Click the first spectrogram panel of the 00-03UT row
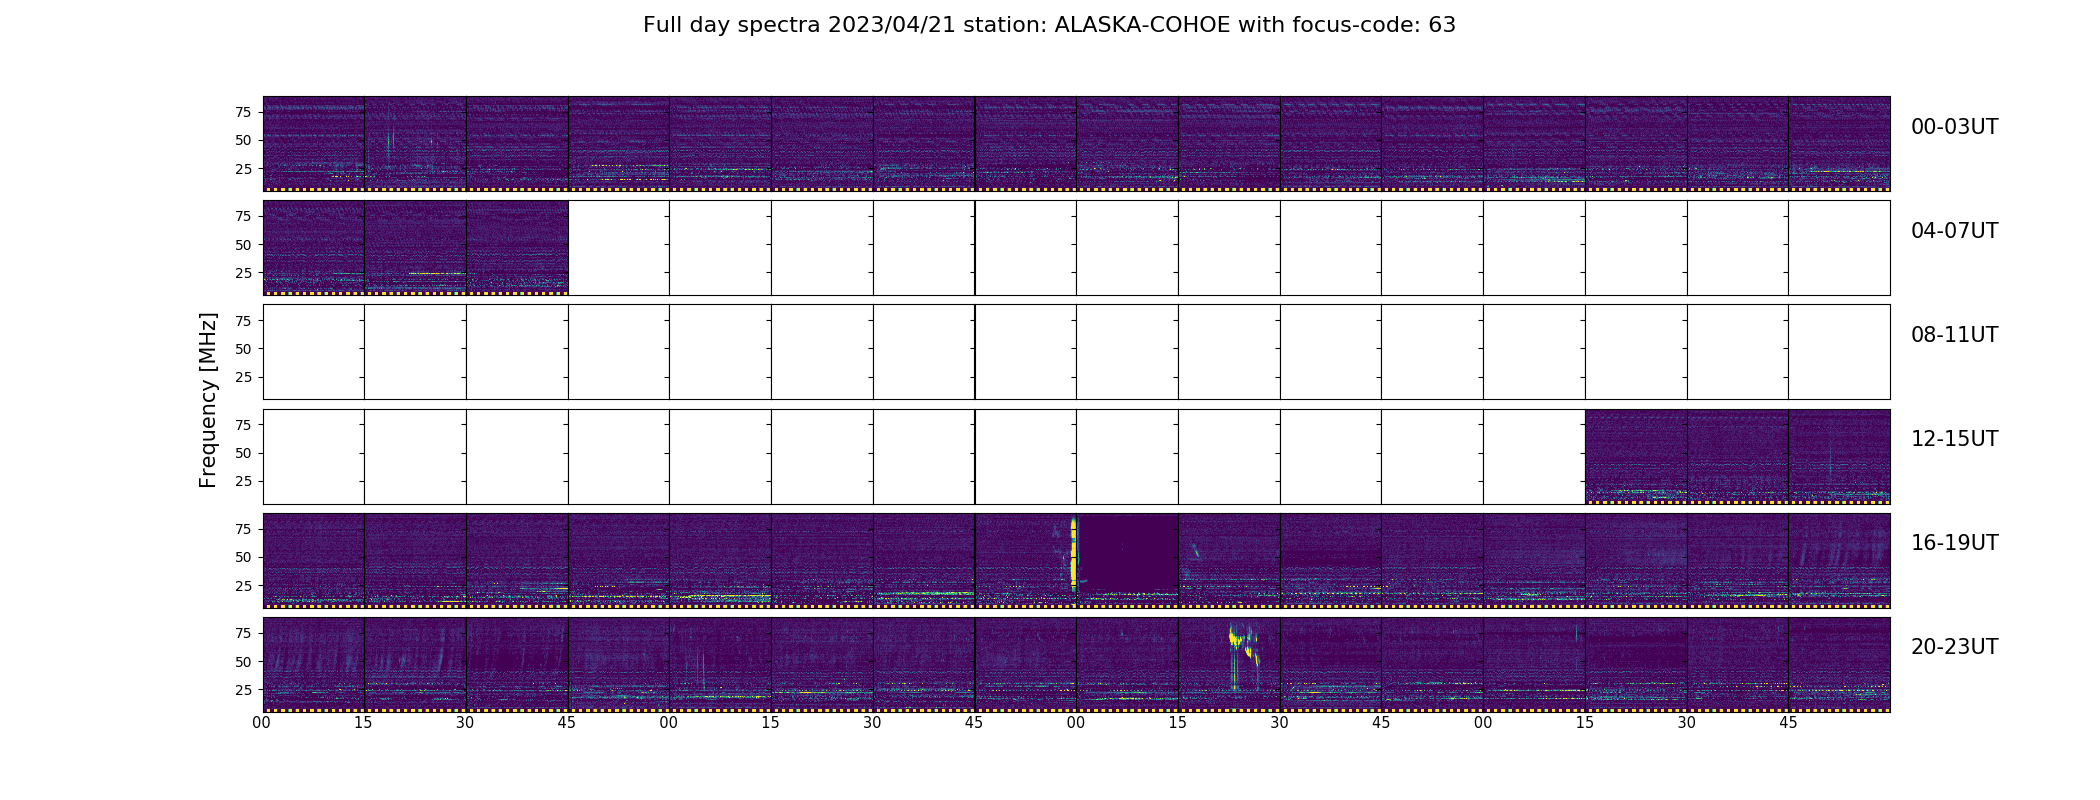 [313, 144]
